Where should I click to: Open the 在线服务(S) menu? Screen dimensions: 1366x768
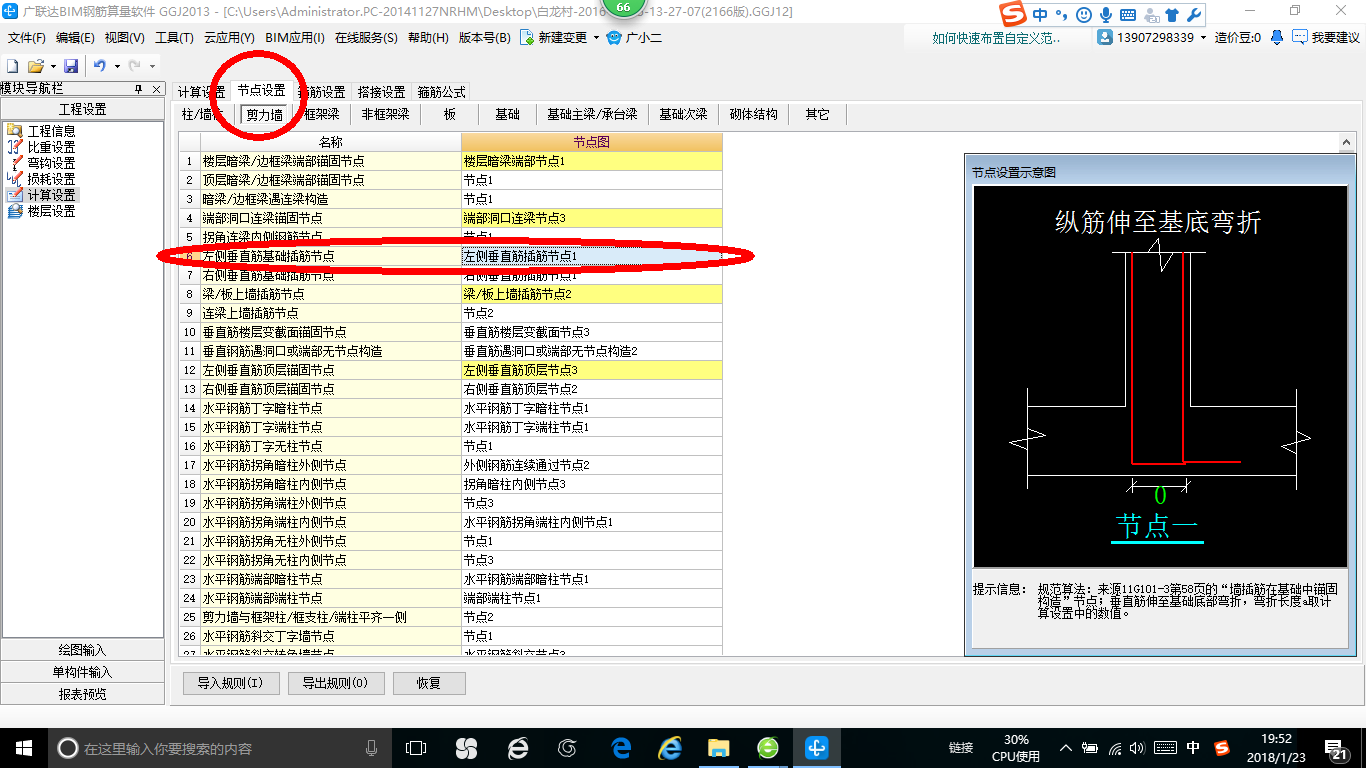click(366, 38)
